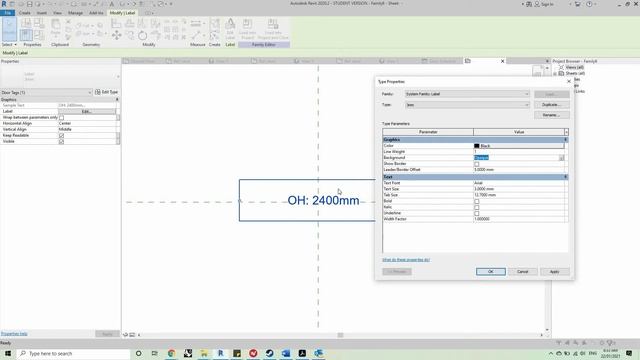Click the Text Size value field
The height and width of the screenshot is (360, 640).
coord(519,189)
